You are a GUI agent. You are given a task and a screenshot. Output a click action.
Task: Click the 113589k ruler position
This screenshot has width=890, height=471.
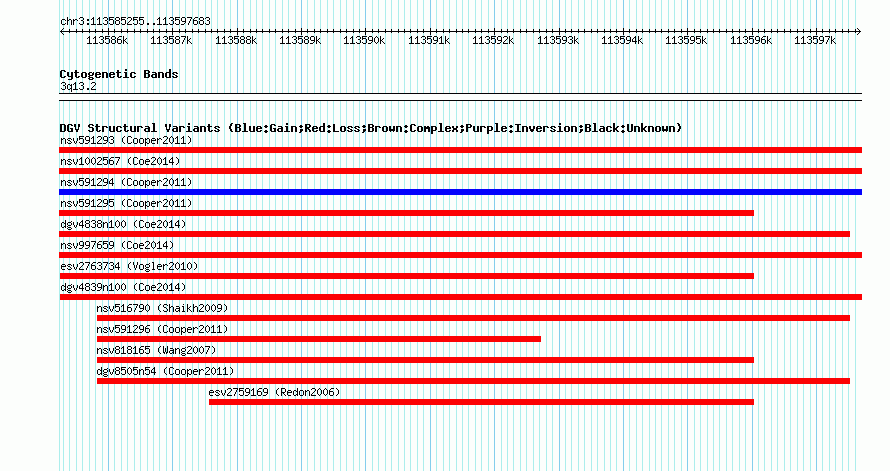(x=300, y=40)
